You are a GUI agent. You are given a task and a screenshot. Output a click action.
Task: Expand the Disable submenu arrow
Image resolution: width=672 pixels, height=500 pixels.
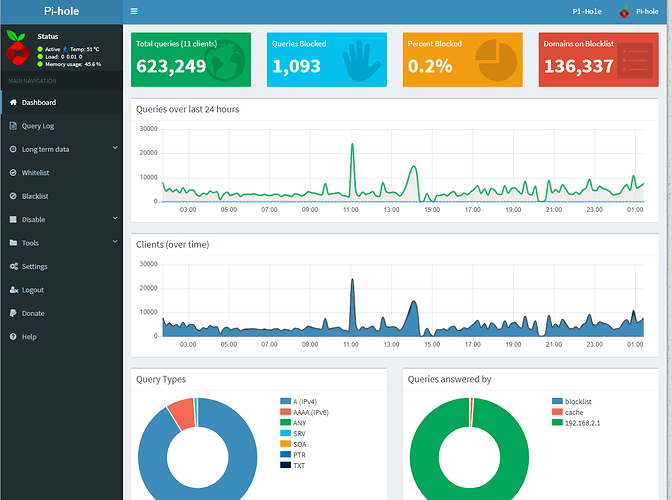coord(115,218)
